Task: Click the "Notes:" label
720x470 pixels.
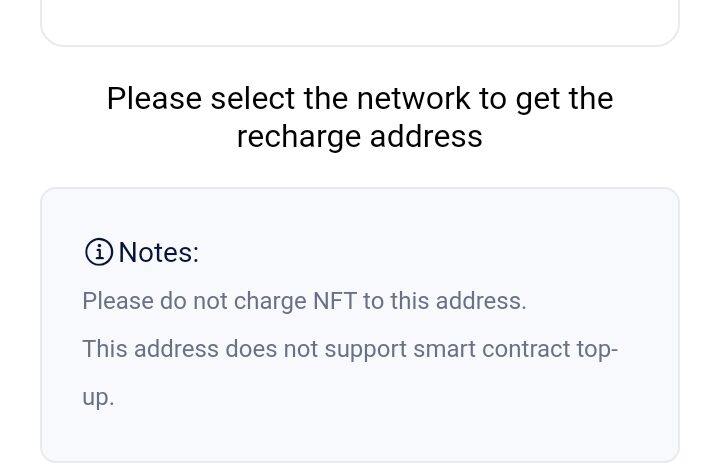Action: [x=159, y=253]
